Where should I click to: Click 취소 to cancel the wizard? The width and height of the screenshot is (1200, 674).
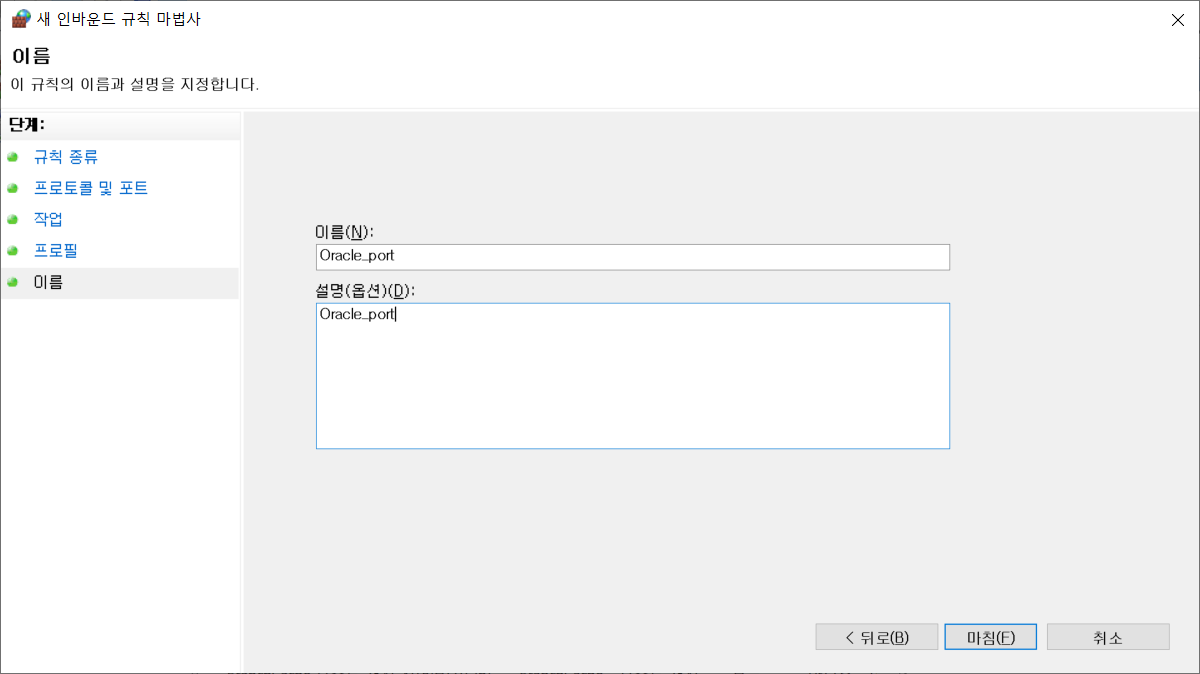pyautogui.click(x=1108, y=636)
